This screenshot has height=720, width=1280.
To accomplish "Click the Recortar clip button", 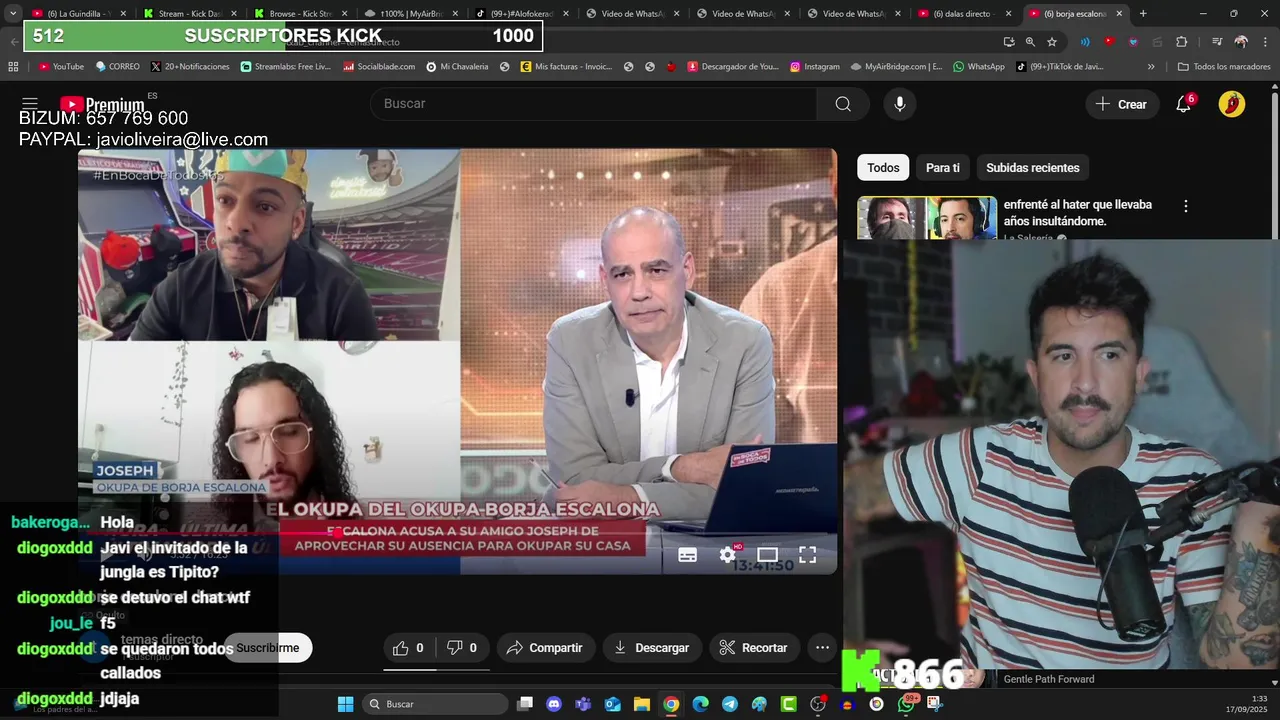I will click(754, 648).
